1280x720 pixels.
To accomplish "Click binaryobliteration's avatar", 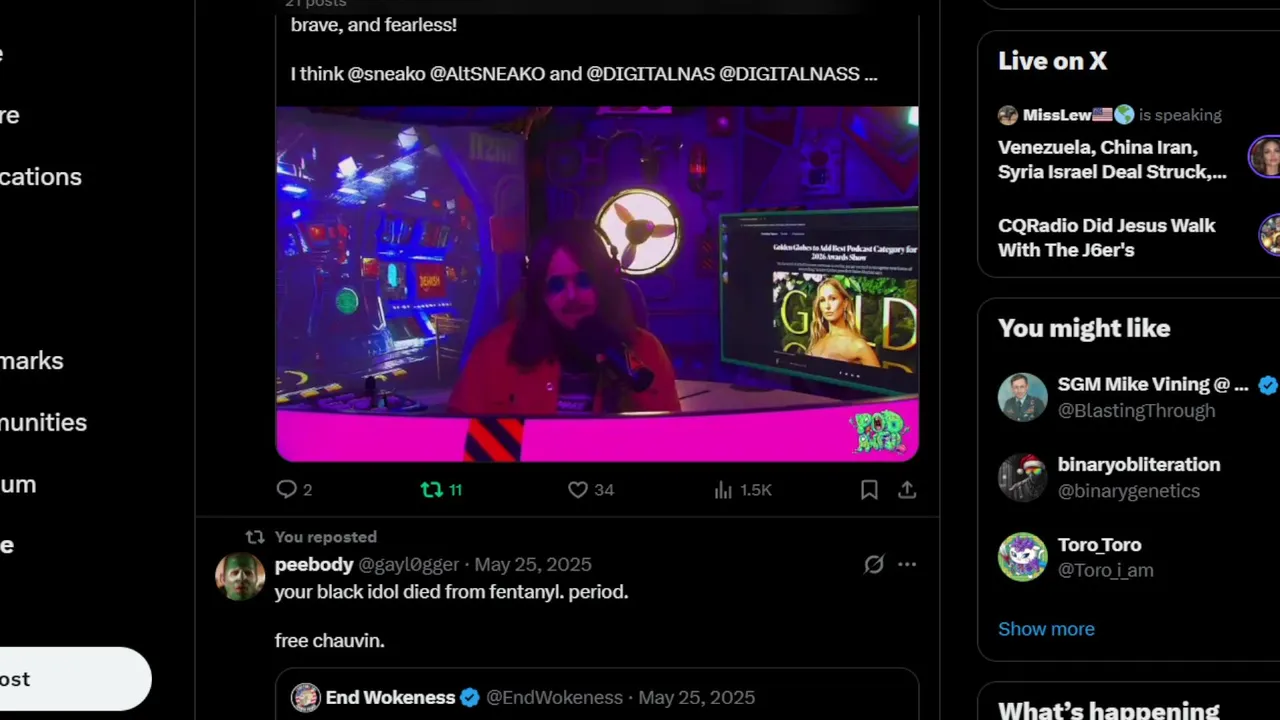I will (1022, 477).
